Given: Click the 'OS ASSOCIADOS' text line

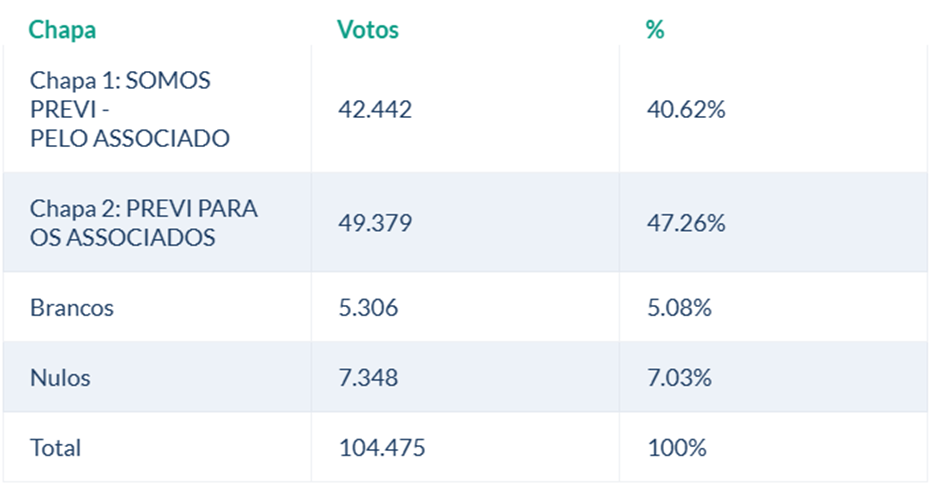Looking at the screenshot, I should (x=123, y=238).
